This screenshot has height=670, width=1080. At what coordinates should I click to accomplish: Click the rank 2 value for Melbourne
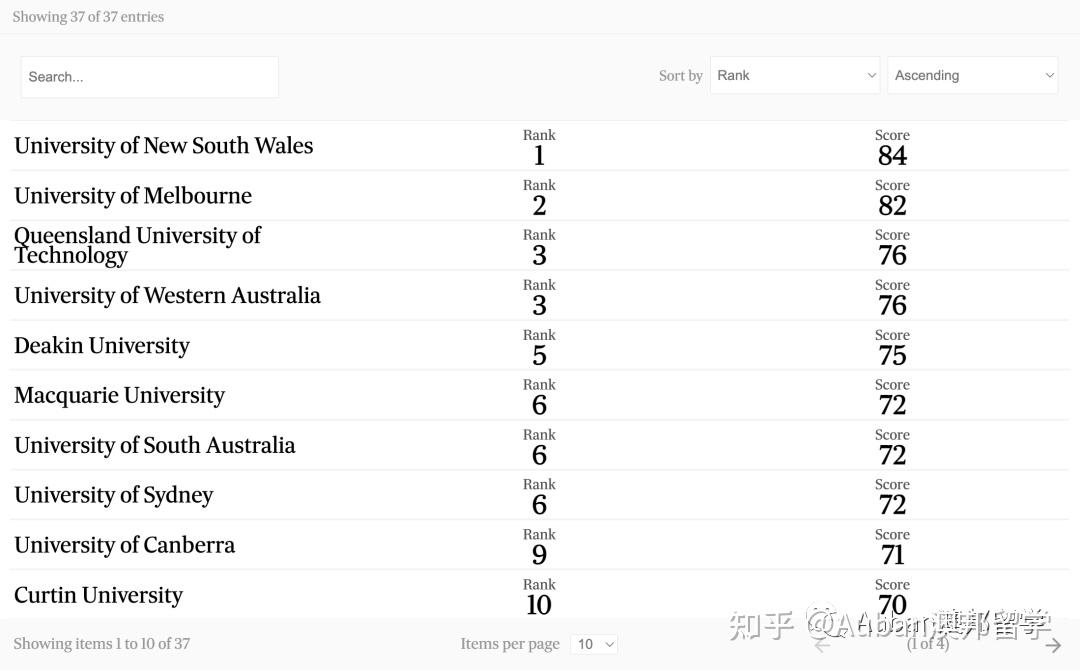tap(539, 205)
